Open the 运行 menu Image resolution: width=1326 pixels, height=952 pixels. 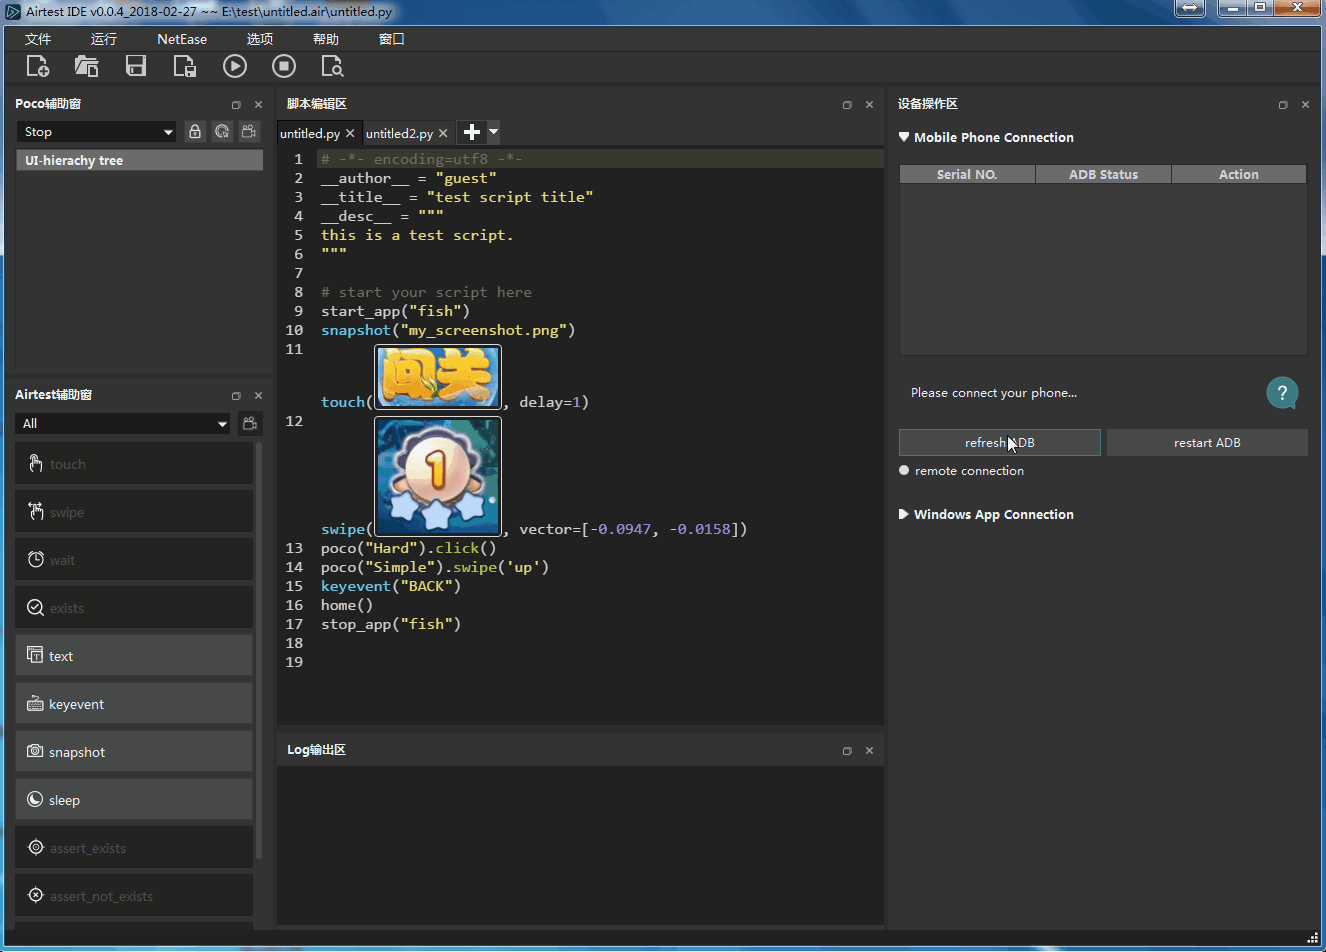[104, 39]
